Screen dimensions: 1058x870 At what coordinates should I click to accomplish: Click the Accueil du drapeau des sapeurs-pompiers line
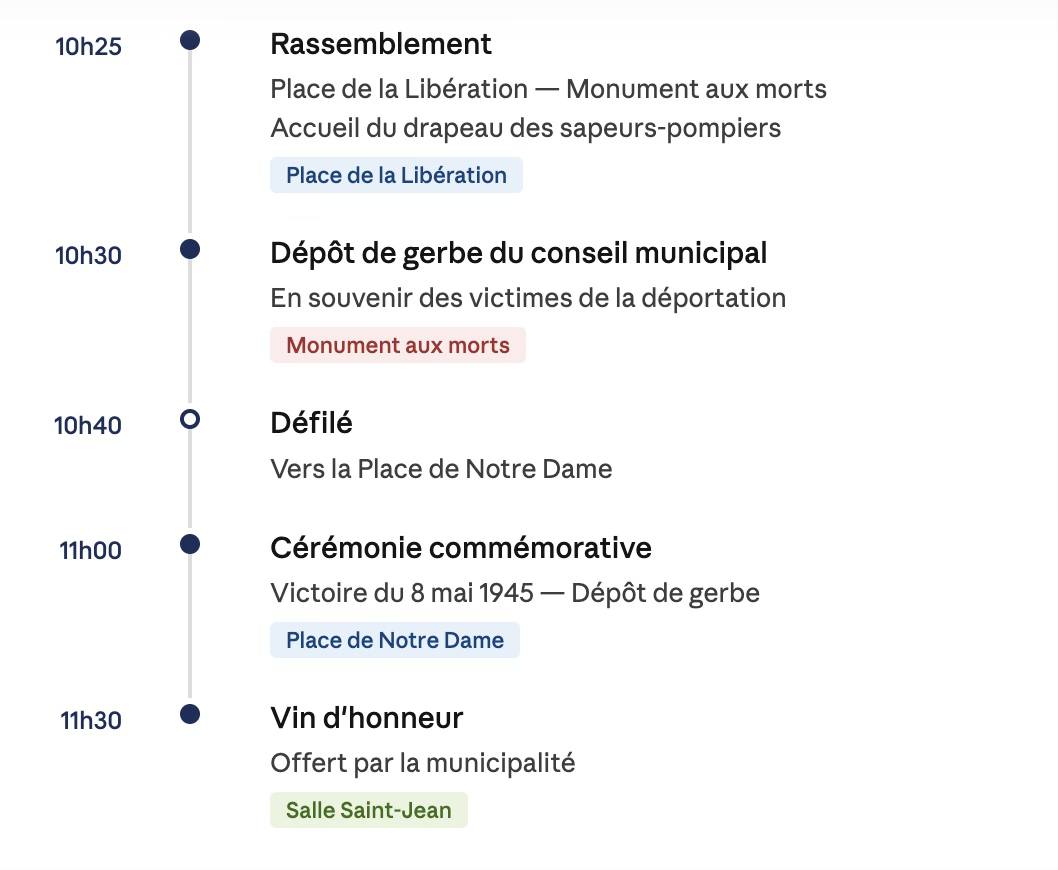(x=526, y=129)
